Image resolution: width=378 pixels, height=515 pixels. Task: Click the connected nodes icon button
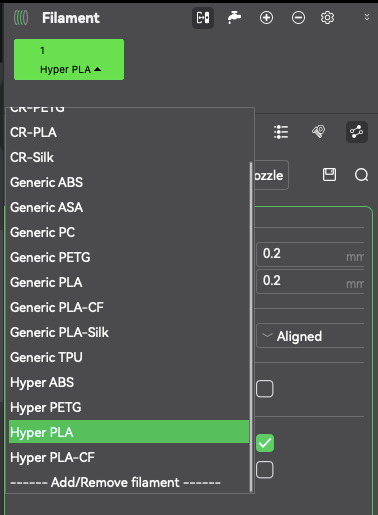(x=357, y=132)
